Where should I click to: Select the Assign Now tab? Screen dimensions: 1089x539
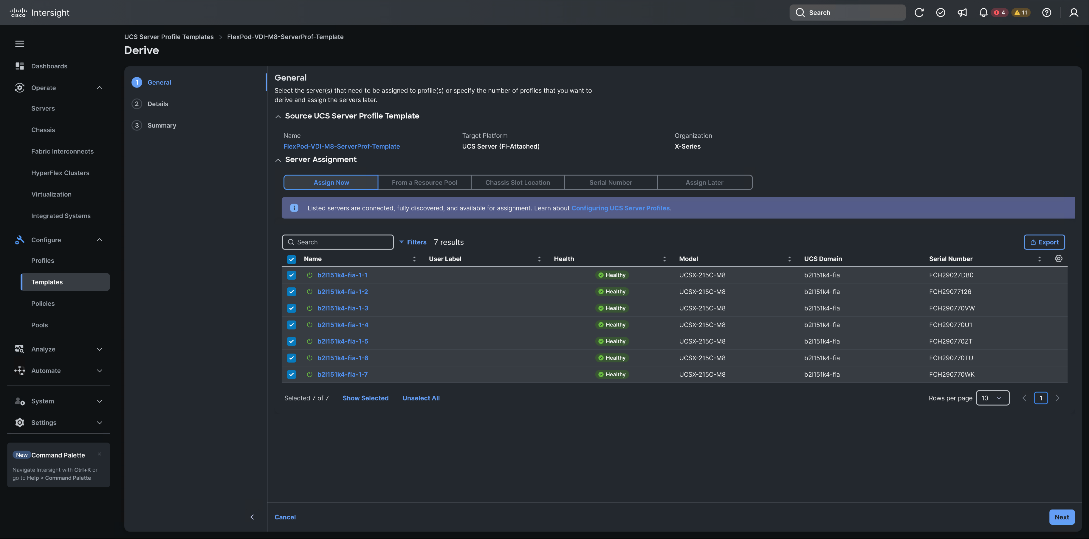click(x=331, y=183)
